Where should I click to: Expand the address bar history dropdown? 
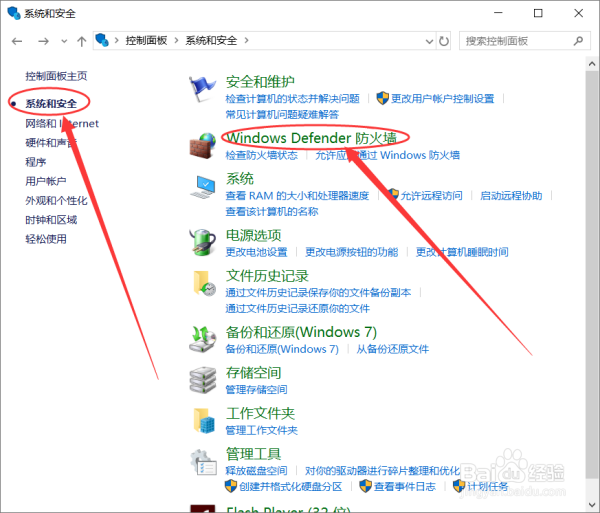(x=429, y=41)
